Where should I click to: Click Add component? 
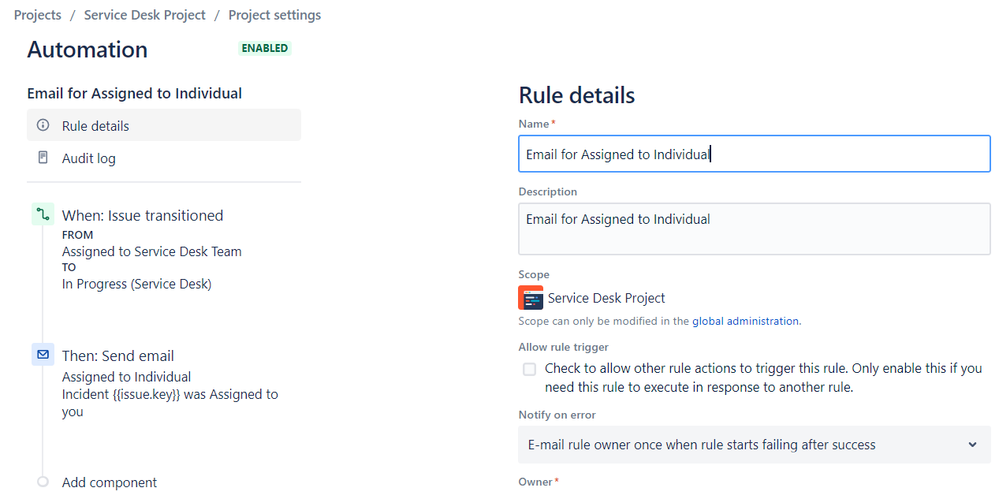point(109,482)
